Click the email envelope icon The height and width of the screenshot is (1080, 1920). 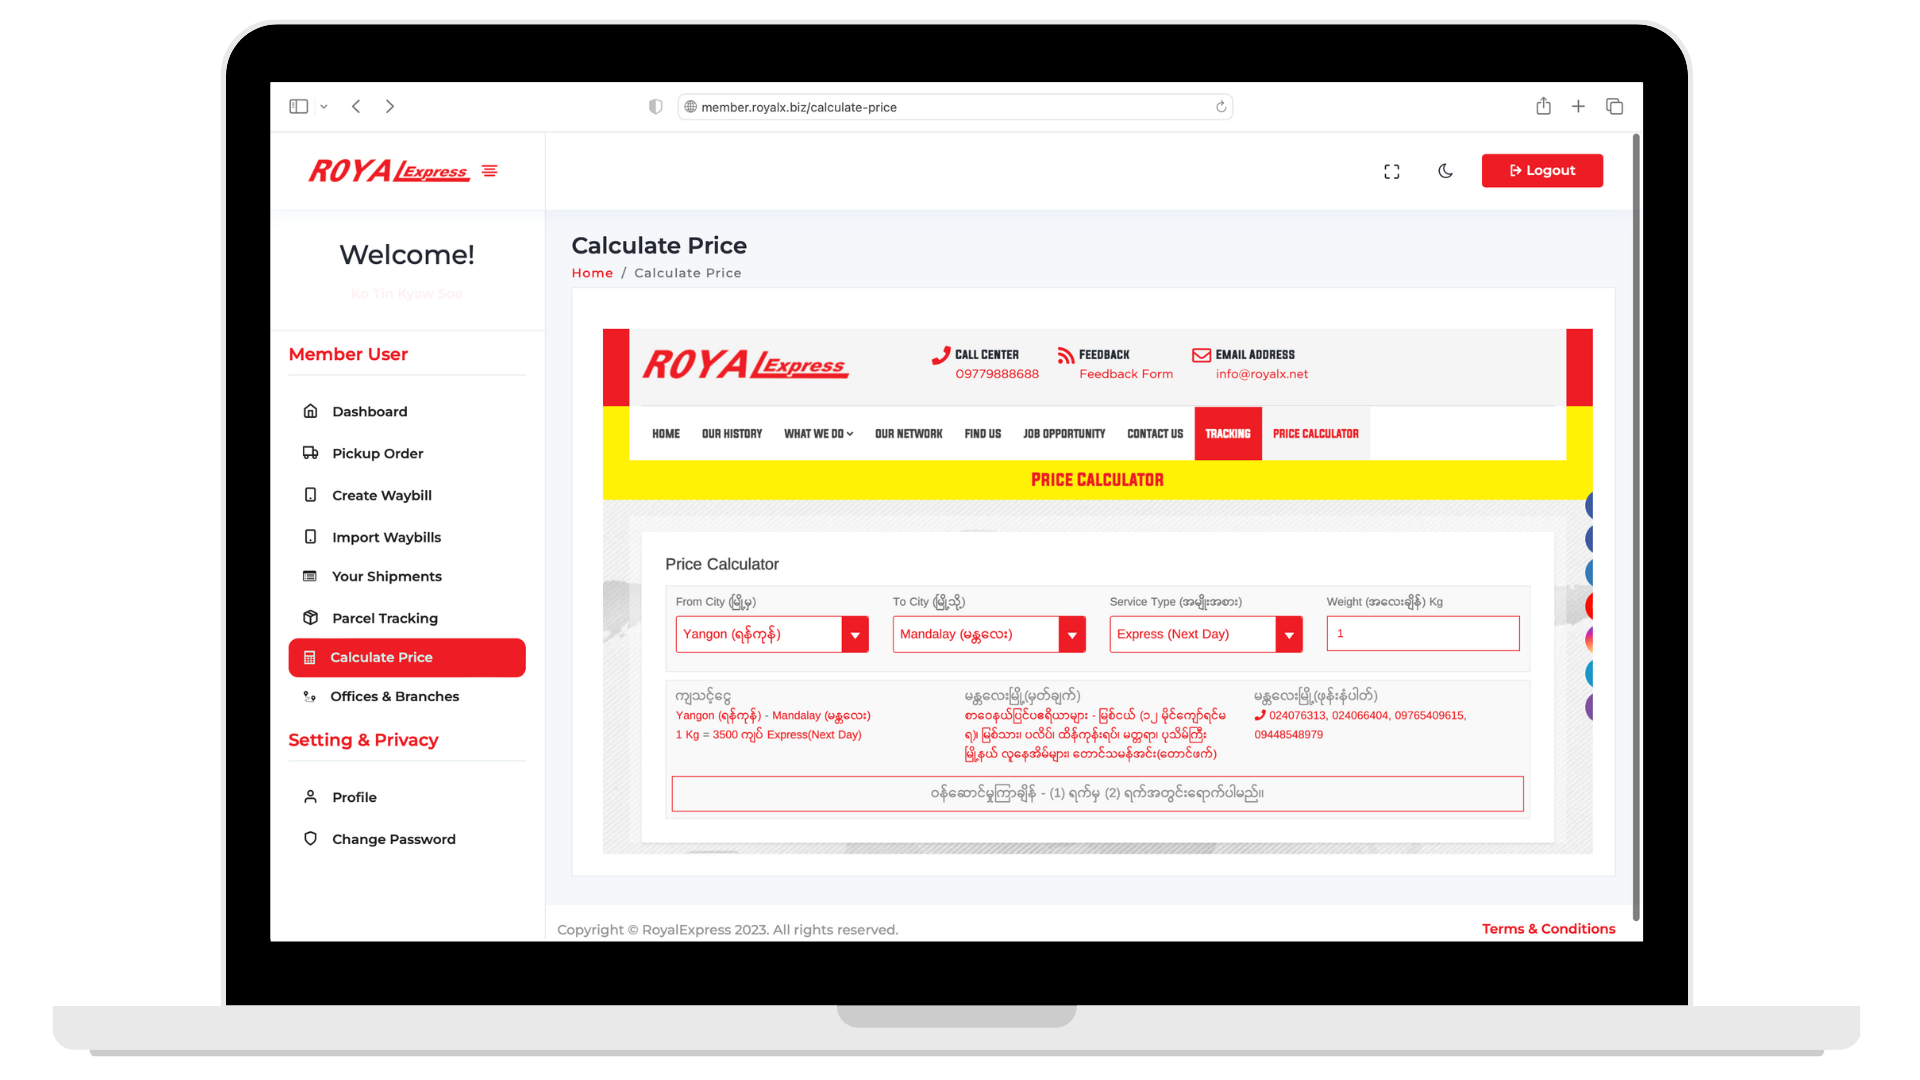[1201, 355]
